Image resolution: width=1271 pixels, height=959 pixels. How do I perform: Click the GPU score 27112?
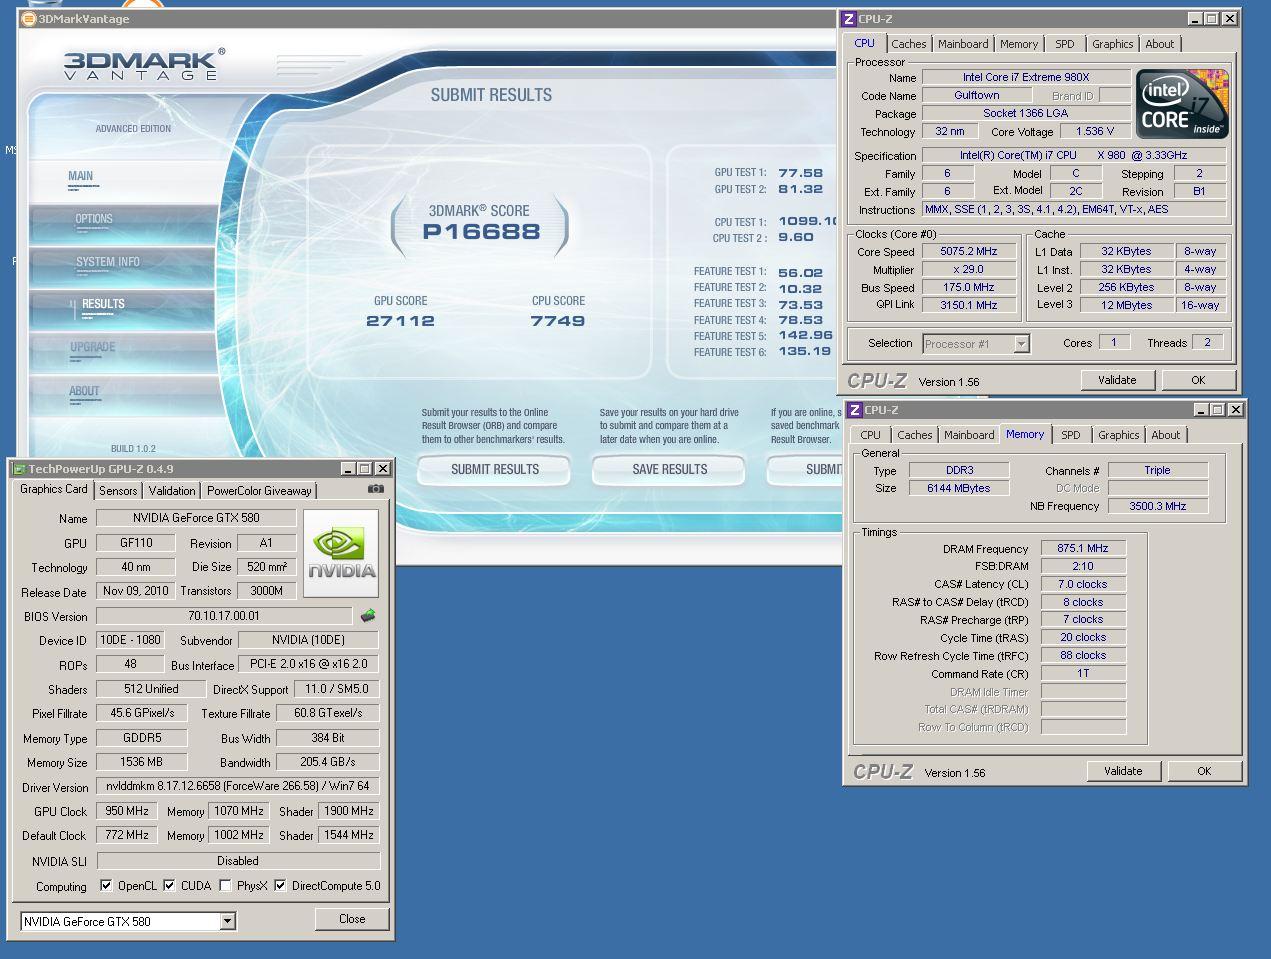pyautogui.click(x=400, y=321)
